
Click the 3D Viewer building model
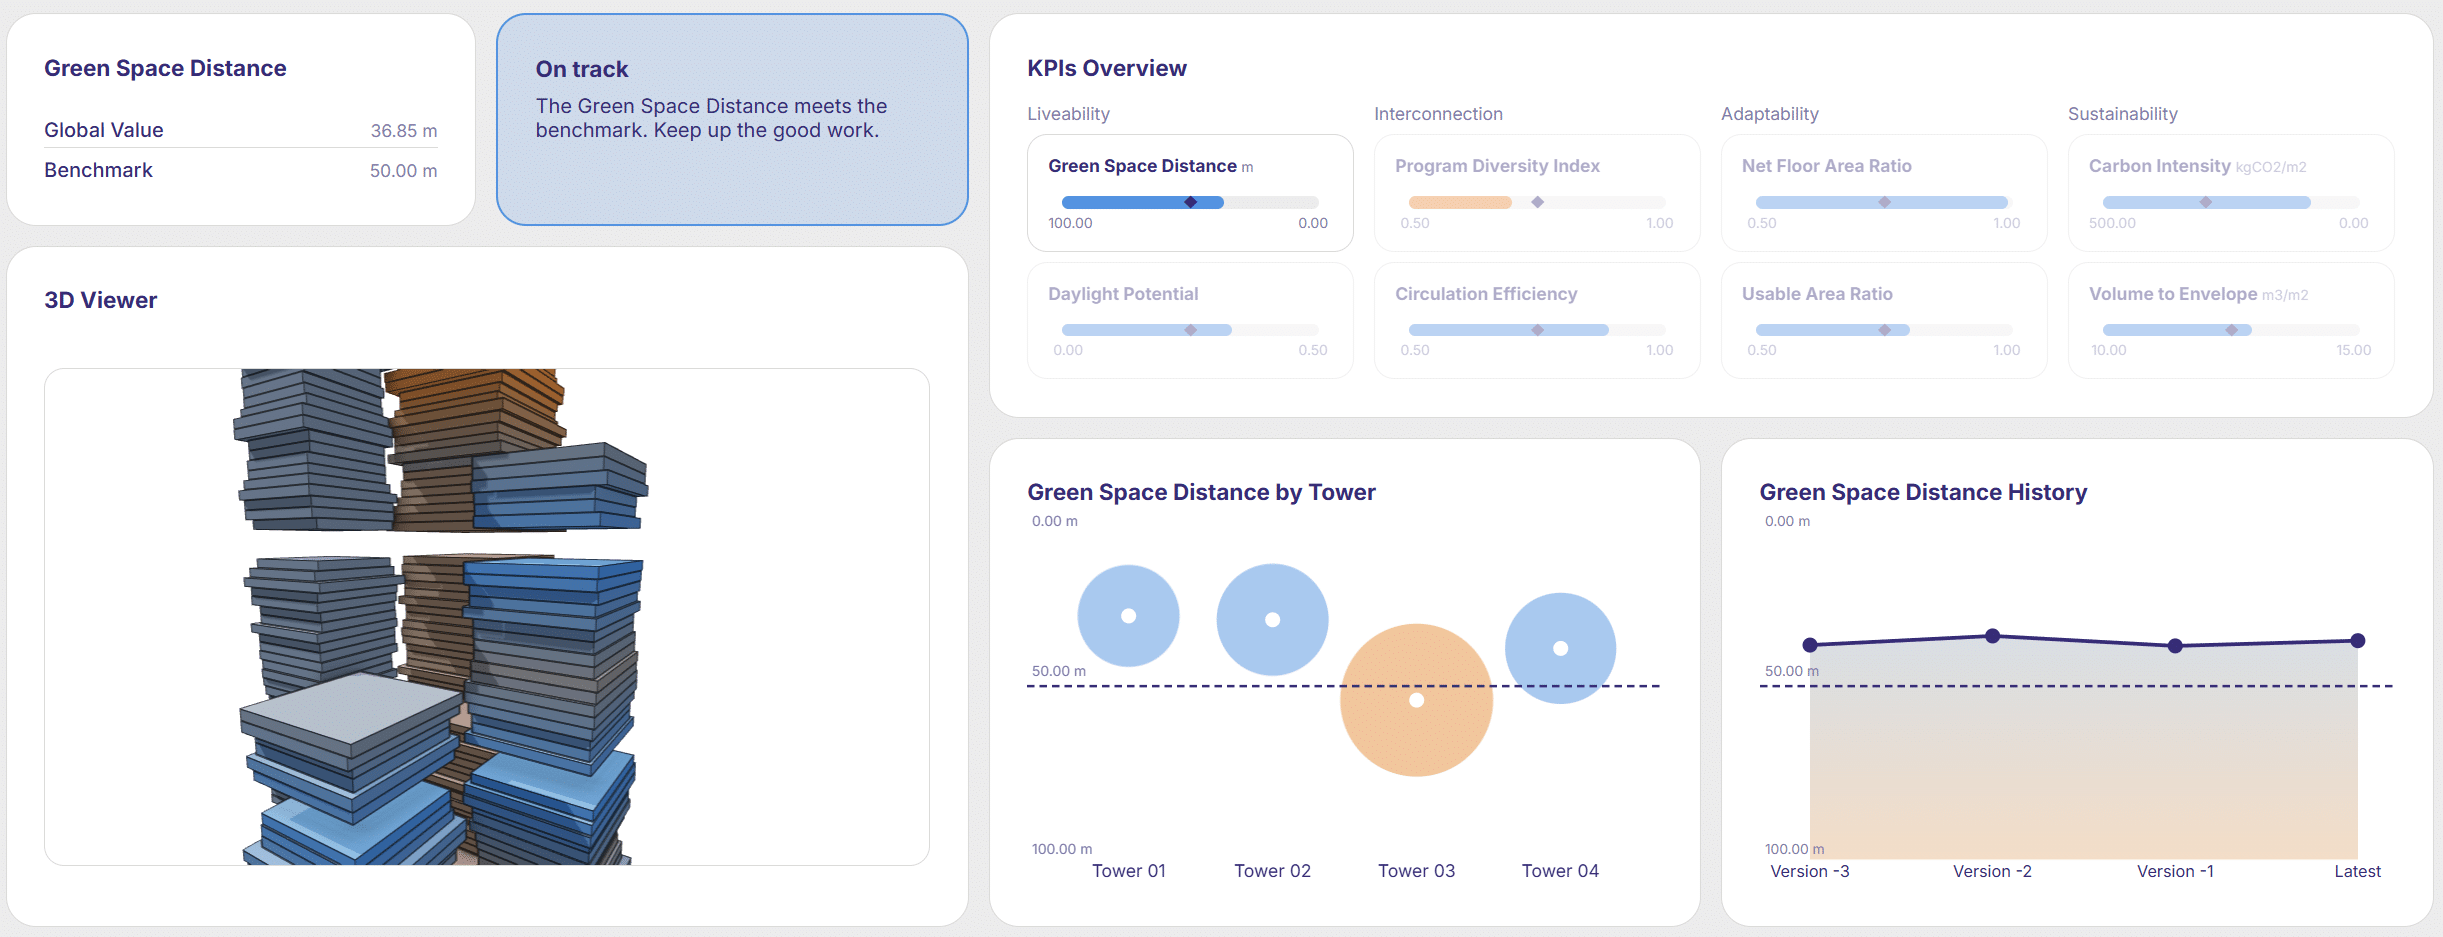tap(440, 616)
